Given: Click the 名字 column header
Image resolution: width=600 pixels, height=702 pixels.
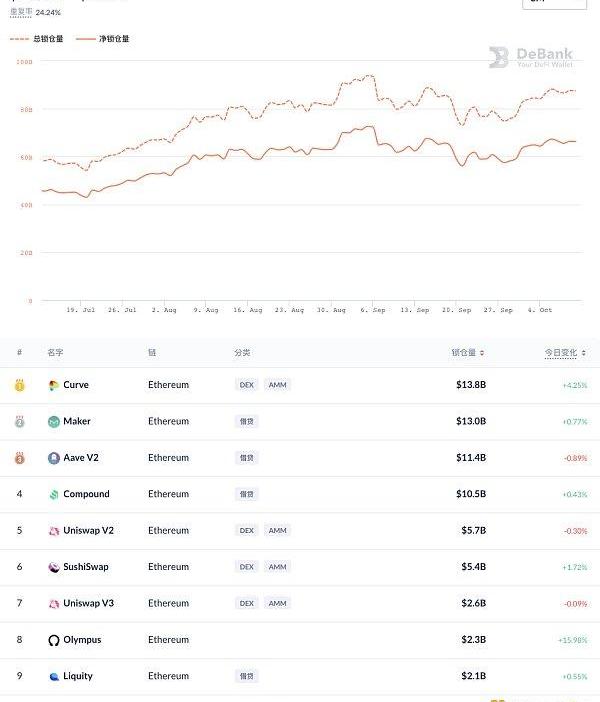Looking at the screenshot, I should click(x=55, y=352).
